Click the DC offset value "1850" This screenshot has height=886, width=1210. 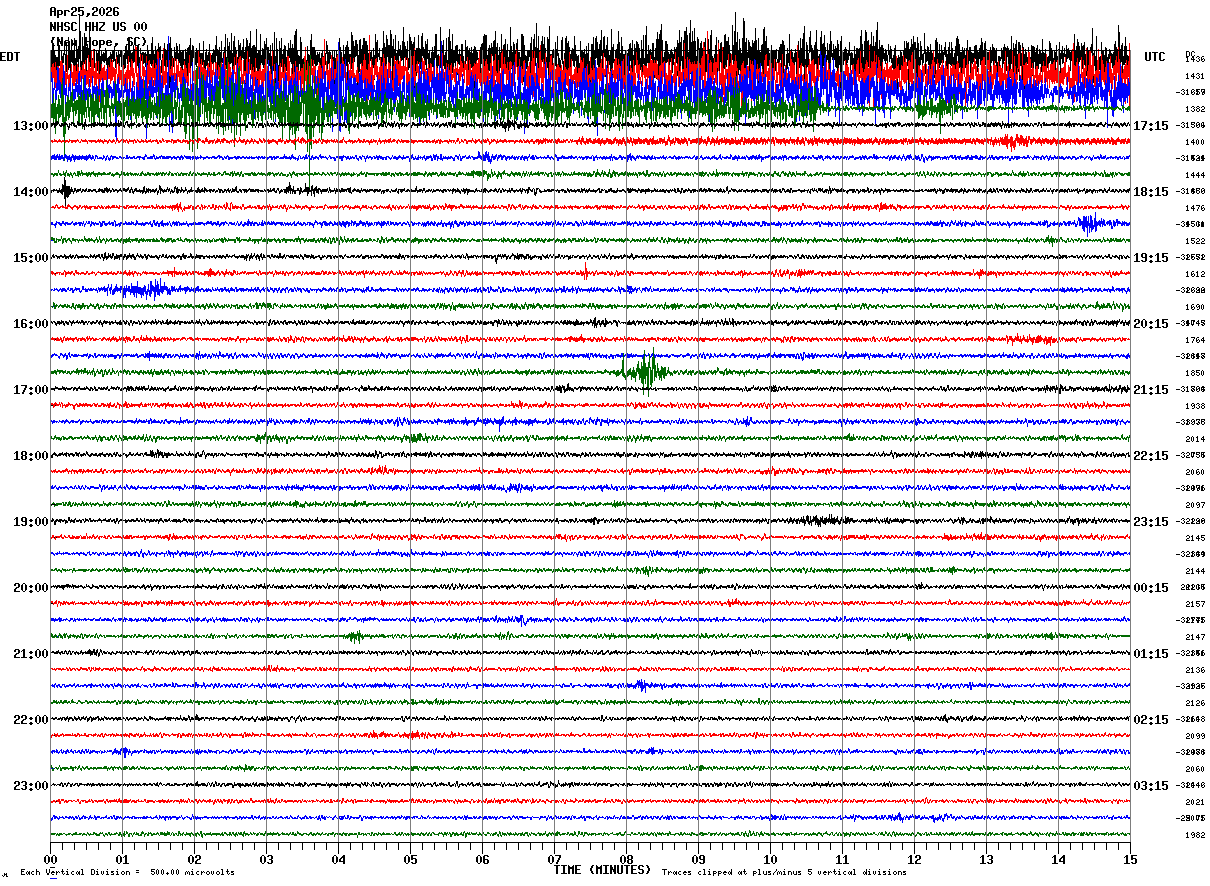(x=1194, y=373)
